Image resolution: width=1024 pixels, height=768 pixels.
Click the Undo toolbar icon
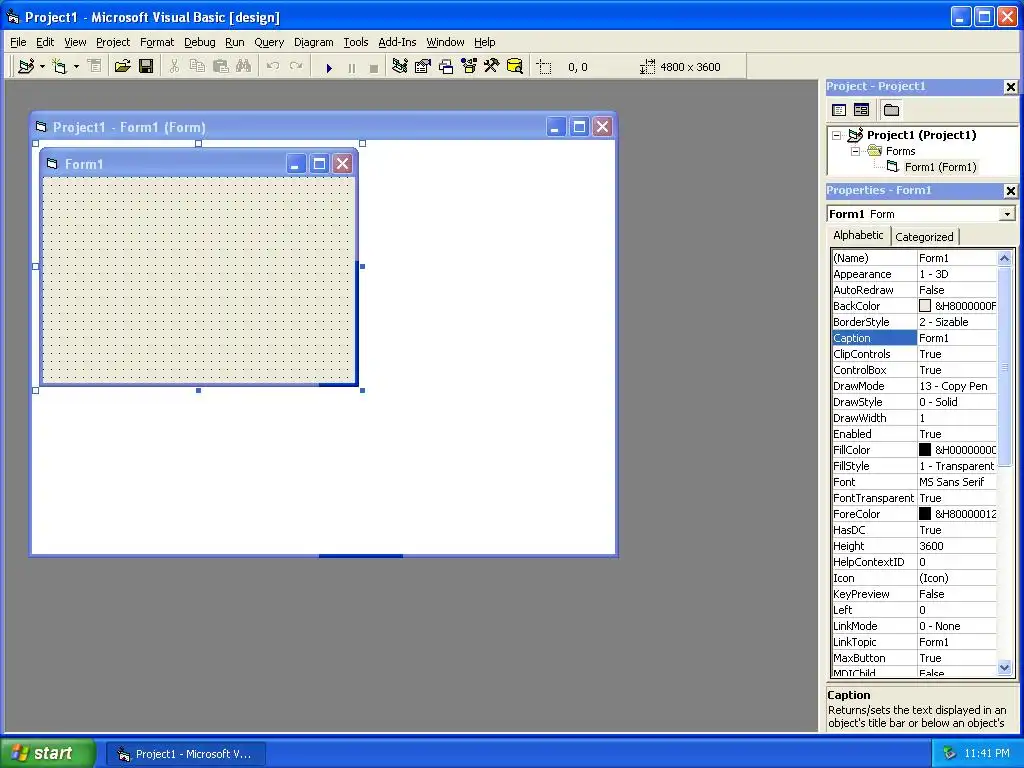[x=273, y=66]
